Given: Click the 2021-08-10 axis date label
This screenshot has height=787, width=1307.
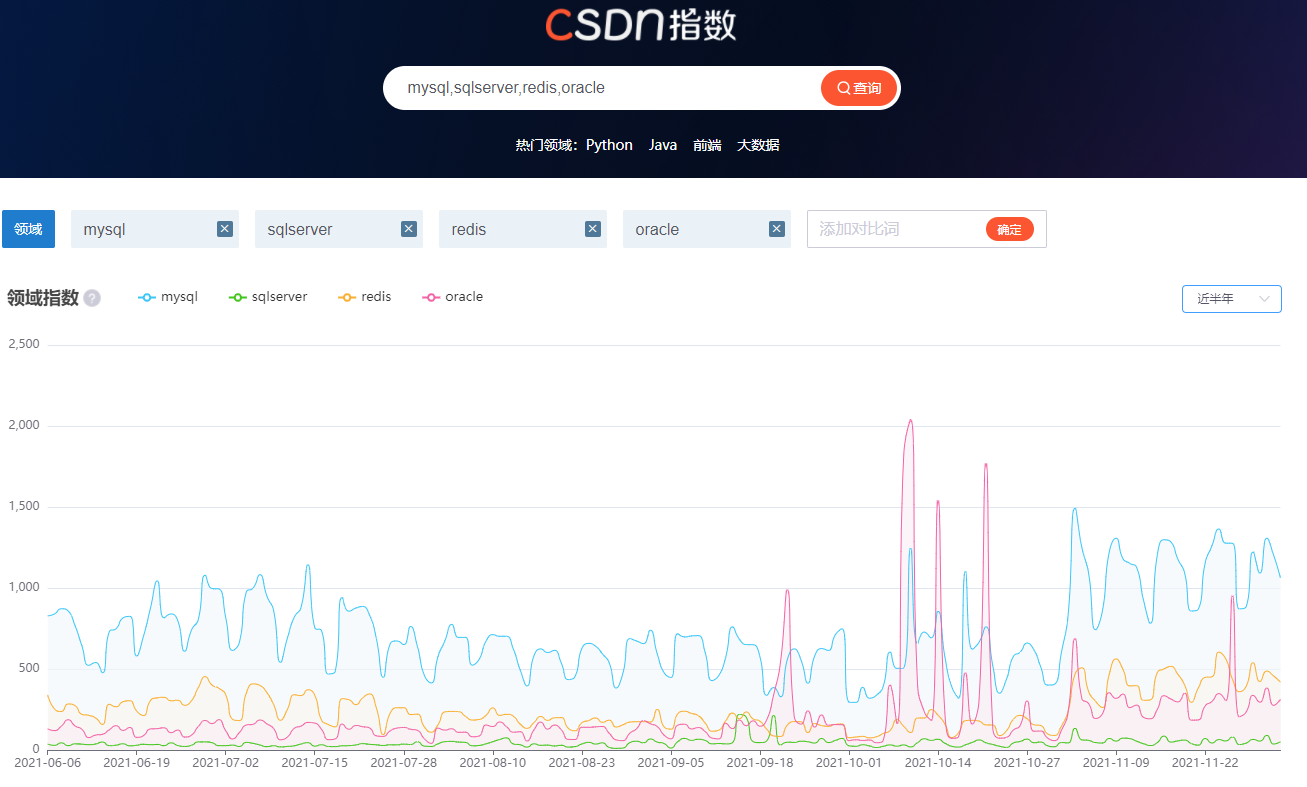Looking at the screenshot, I should click(493, 762).
